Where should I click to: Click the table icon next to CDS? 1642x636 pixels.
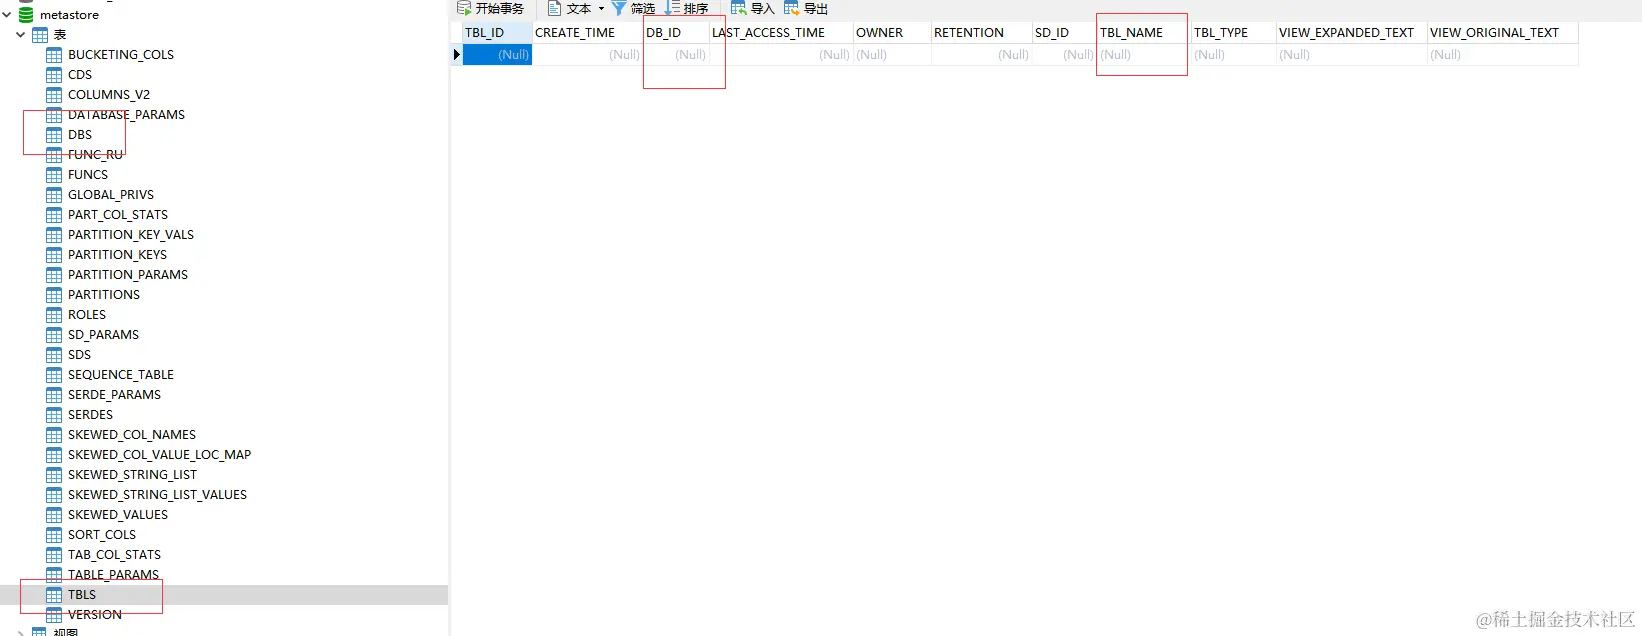[x=54, y=75]
